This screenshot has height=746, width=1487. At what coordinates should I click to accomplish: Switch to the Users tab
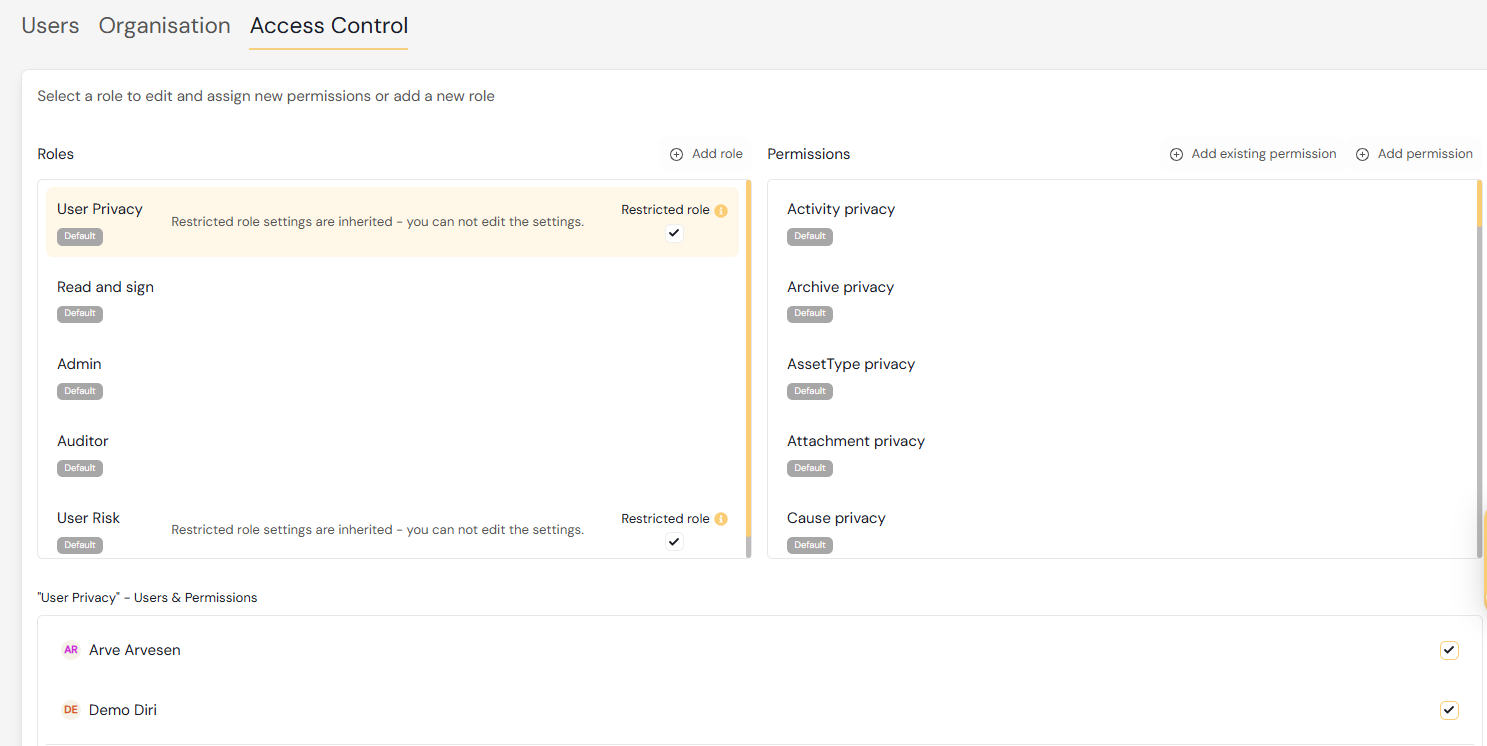pos(50,26)
